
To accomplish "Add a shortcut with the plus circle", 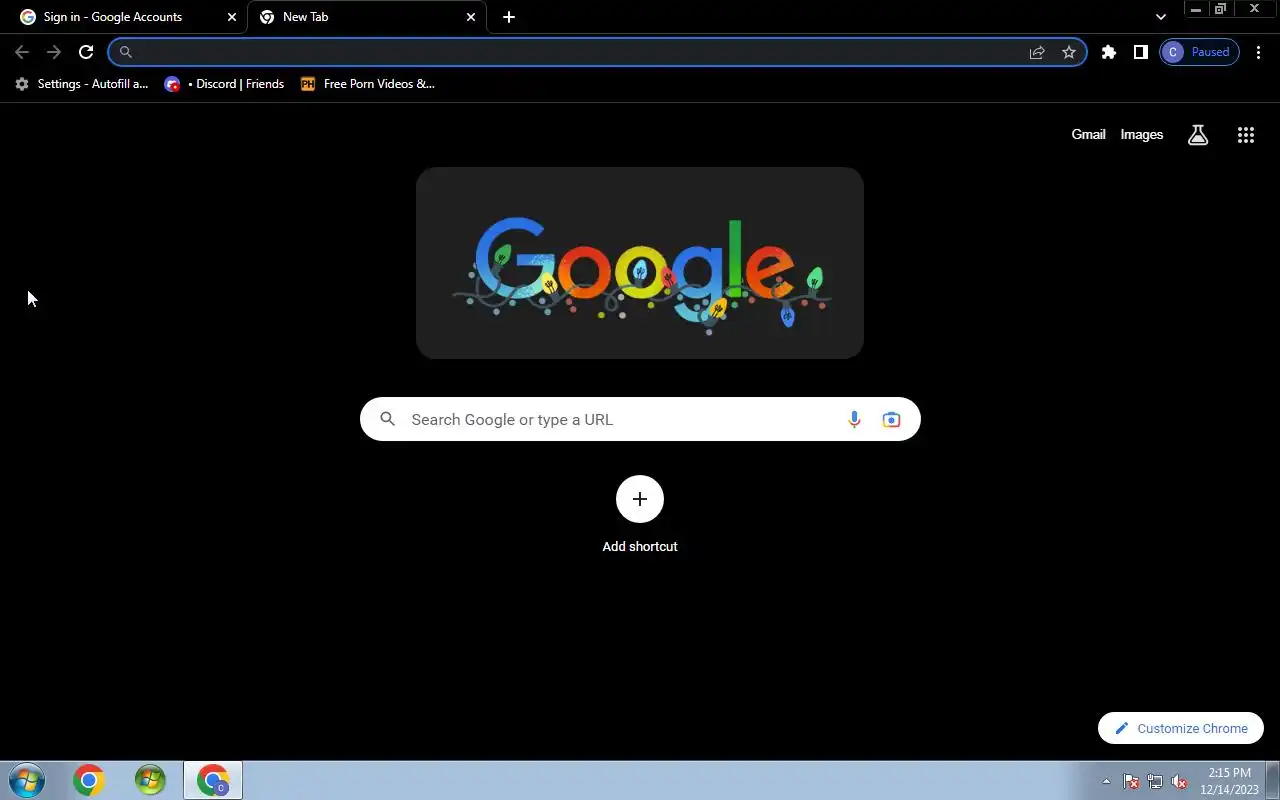I will click(x=640, y=499).
